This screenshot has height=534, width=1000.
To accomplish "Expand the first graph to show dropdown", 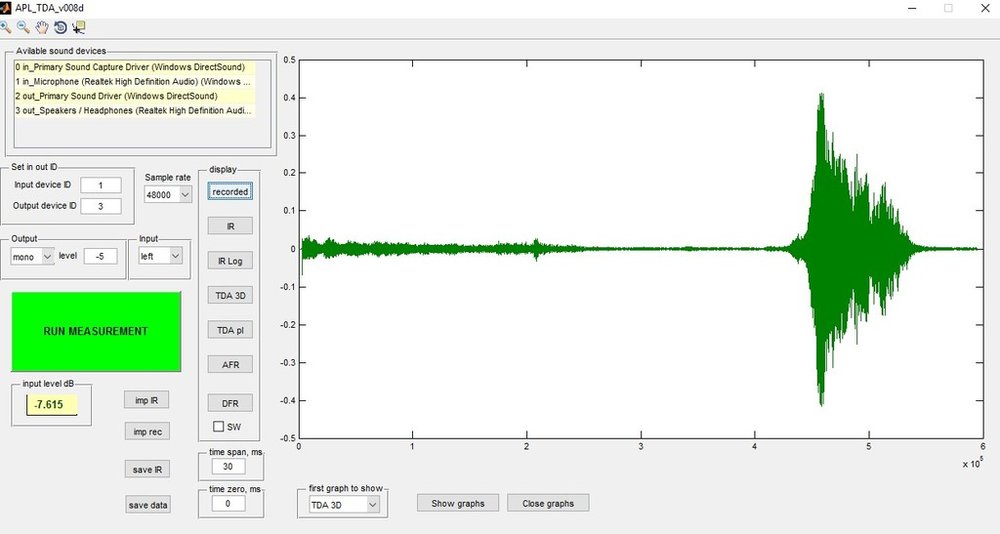I will point(344,505).
